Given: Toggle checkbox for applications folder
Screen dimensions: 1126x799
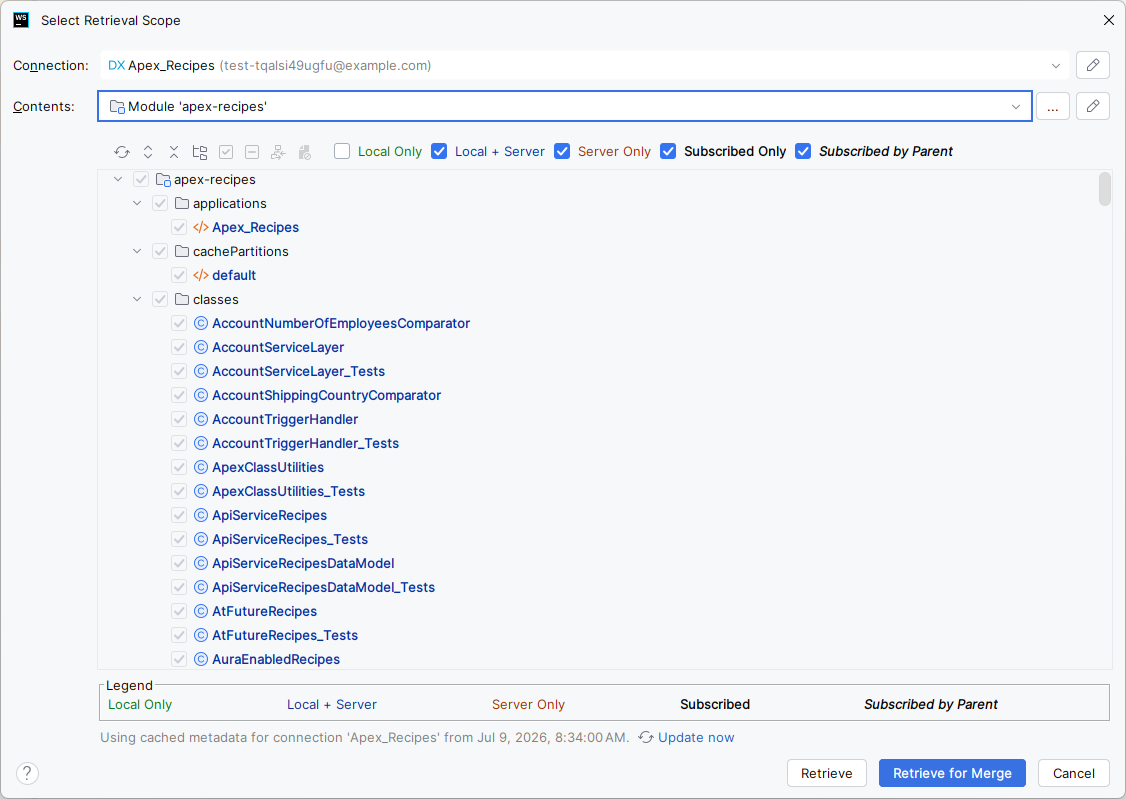Looking at the screenshot, I should pos(160,203).
